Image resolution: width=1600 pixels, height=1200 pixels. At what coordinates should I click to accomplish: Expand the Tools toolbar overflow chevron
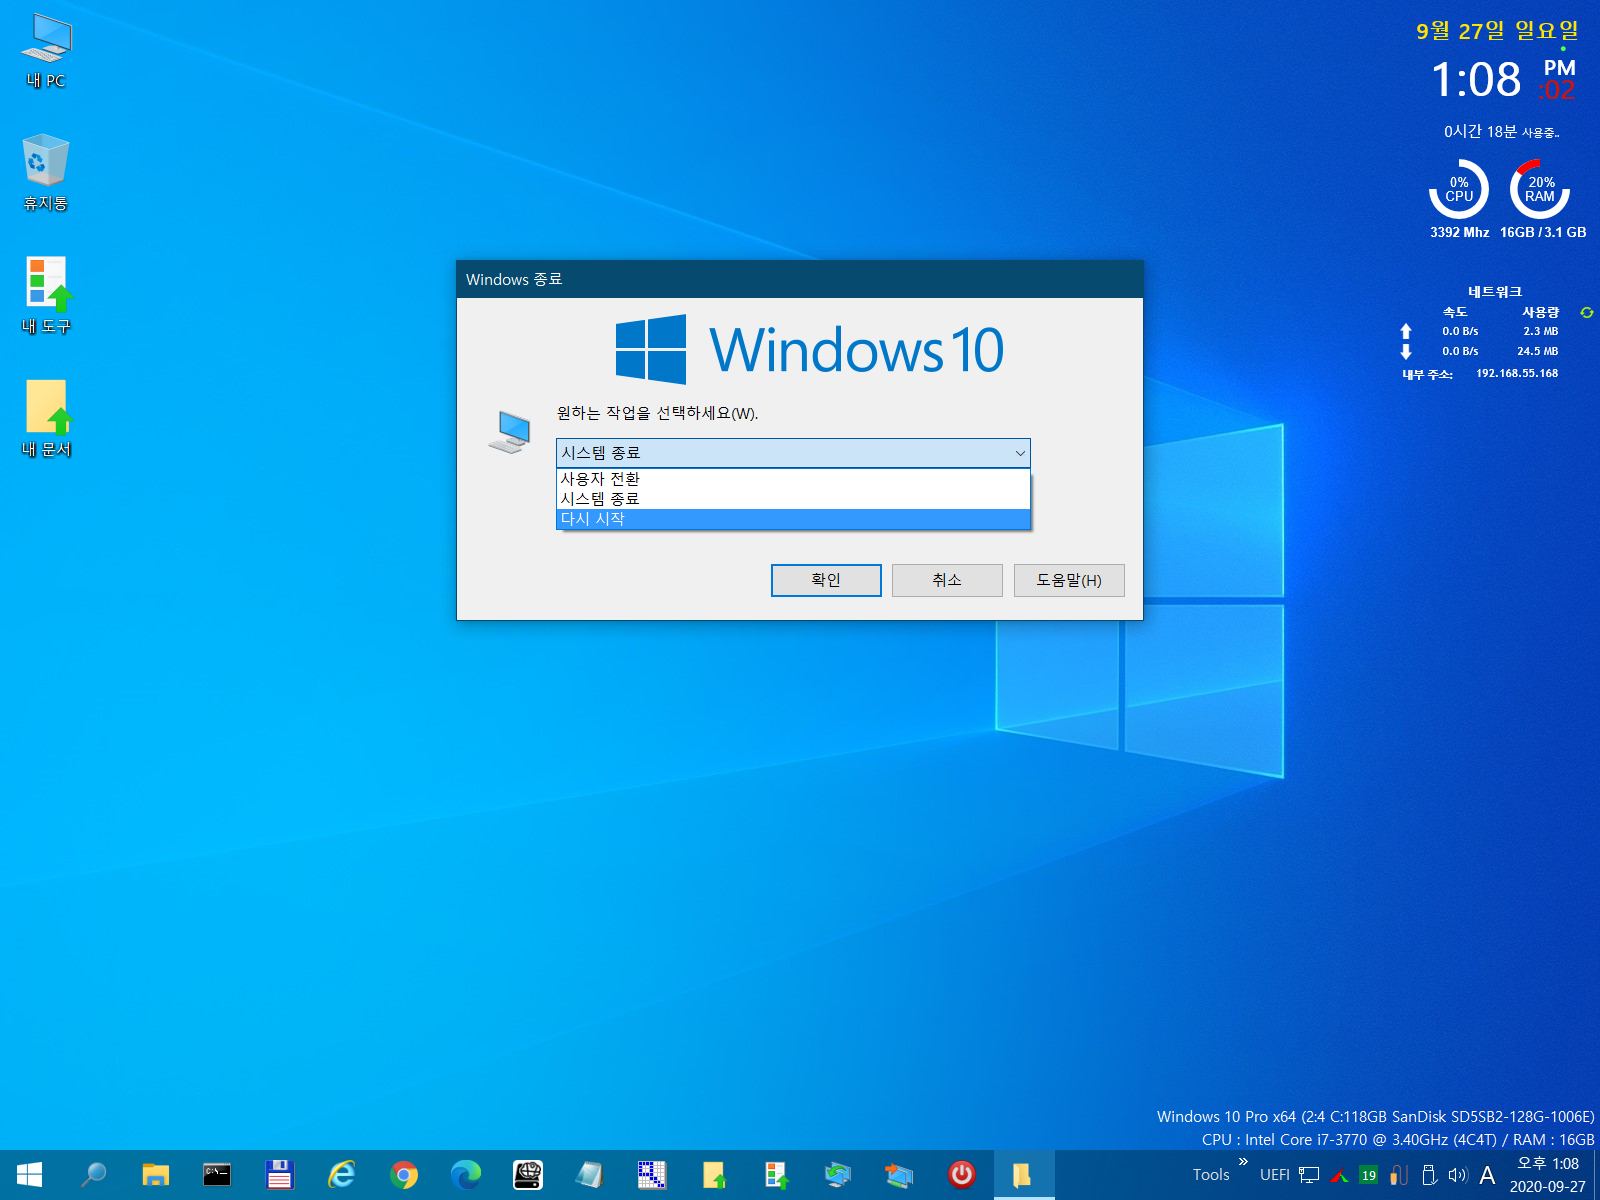(1243, 1161)
